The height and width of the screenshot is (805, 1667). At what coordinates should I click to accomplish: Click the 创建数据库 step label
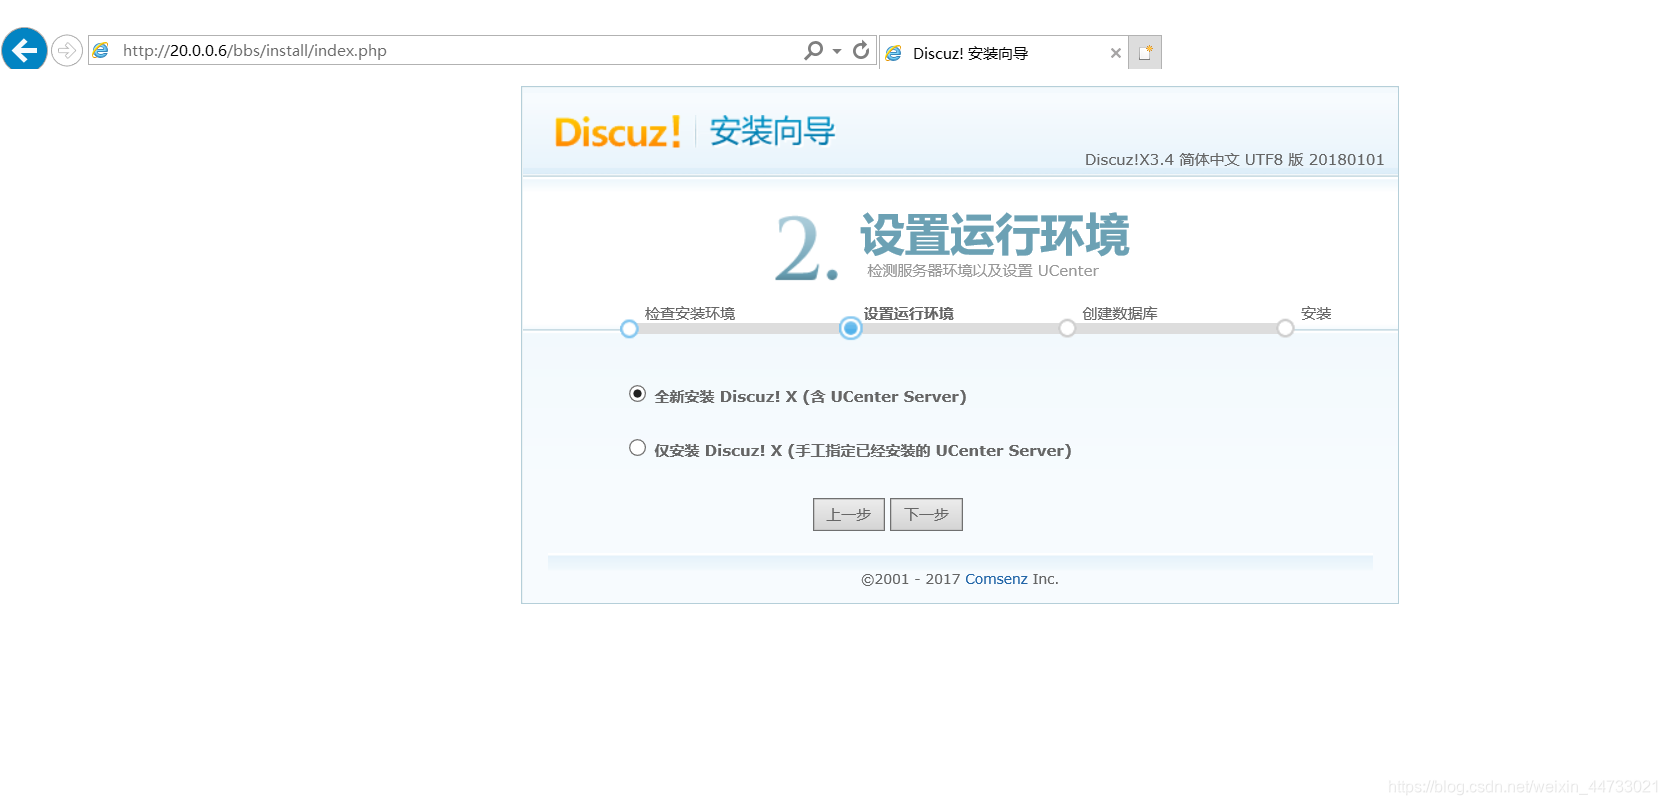(x=1120, y=313)
